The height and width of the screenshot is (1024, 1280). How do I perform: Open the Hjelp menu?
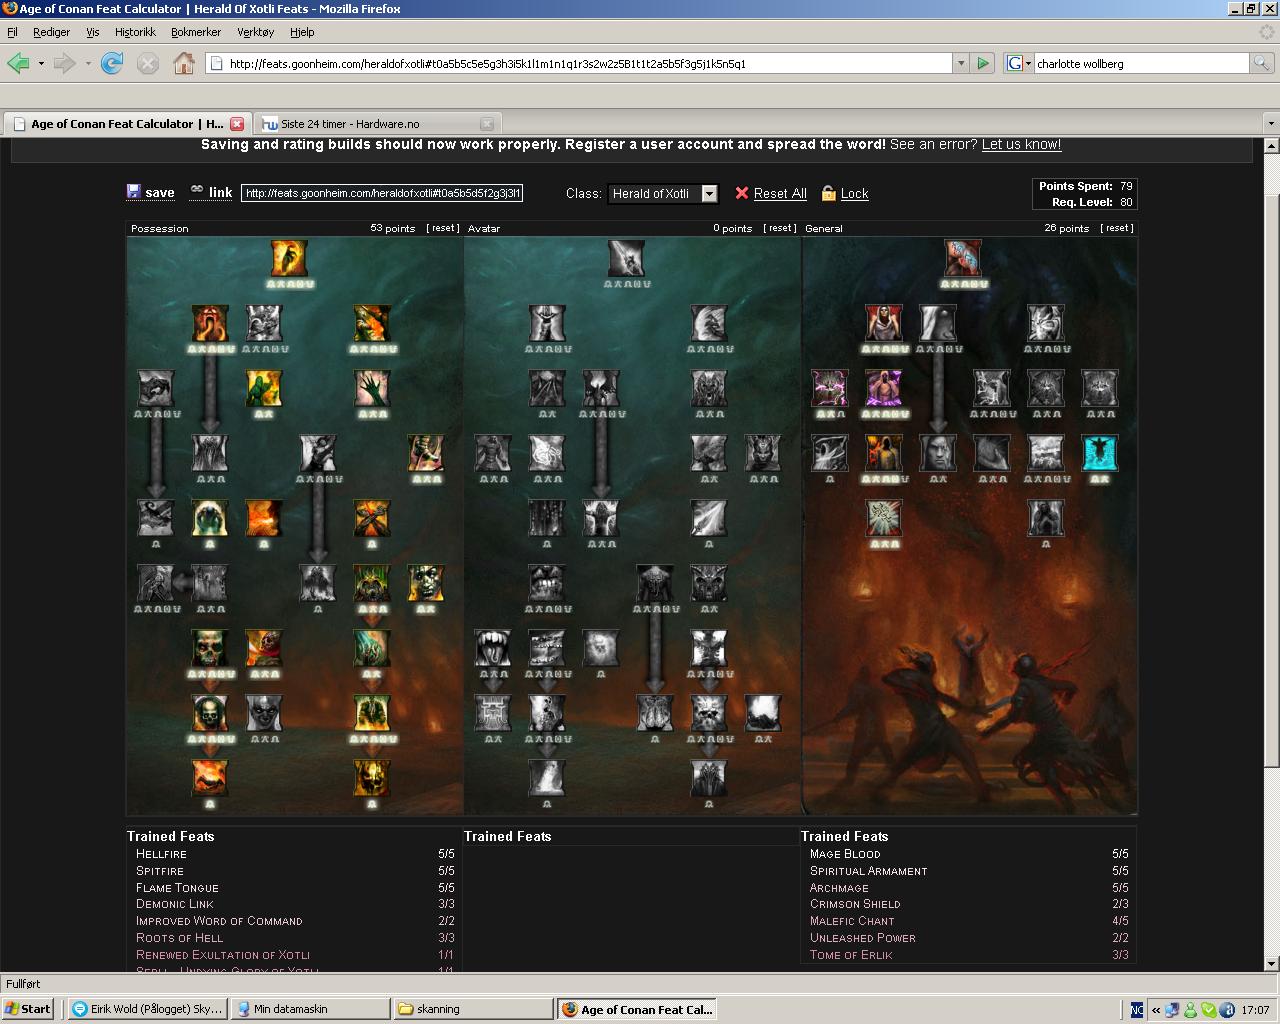pyautogui.click(x=302, y=32)
